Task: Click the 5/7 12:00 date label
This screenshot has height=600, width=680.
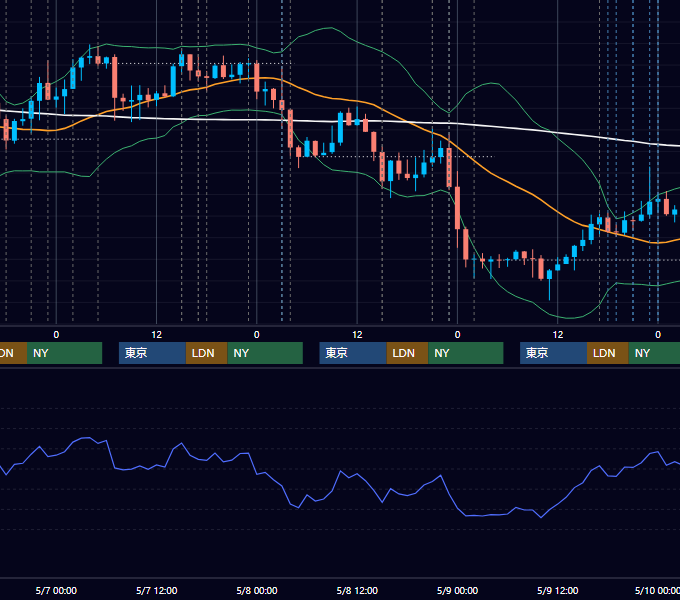Action: (x=157, y=590)
